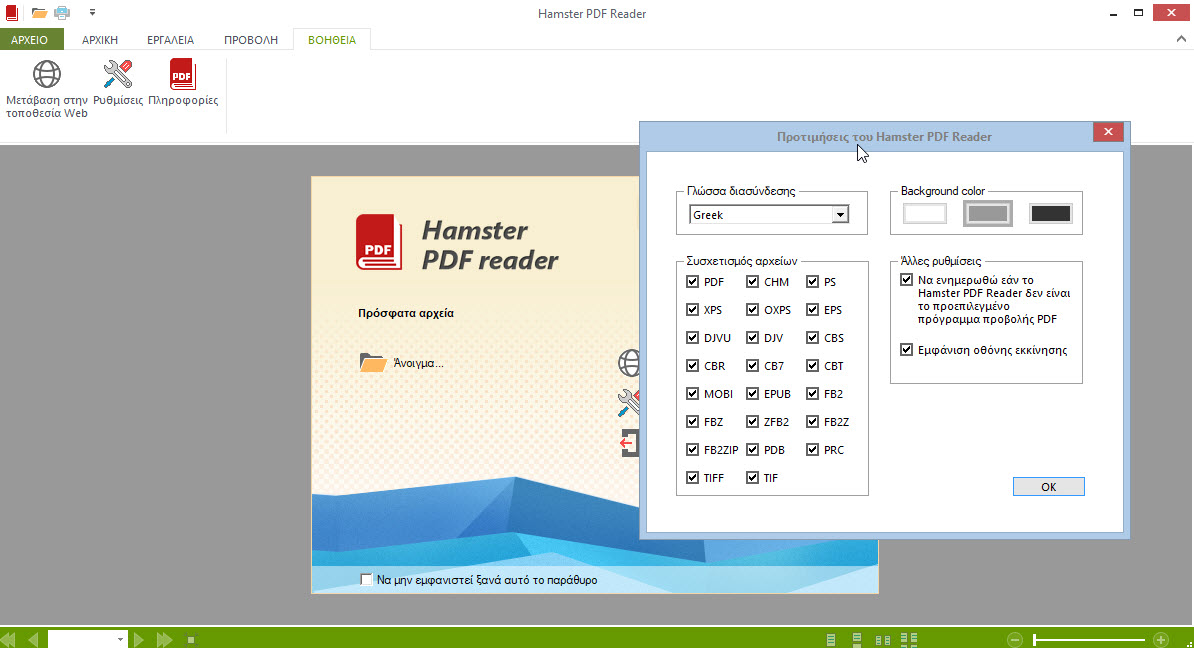
Task: Click the Συσχετισμός αρχείων group label
Action: (x=742, y=261)
